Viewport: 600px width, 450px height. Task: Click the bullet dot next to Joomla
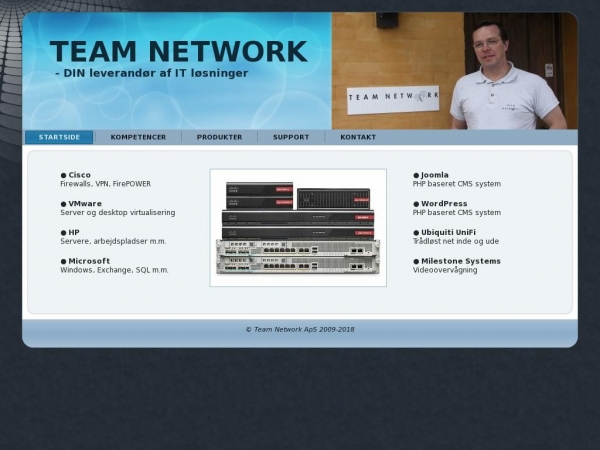[x=416, y=175]
